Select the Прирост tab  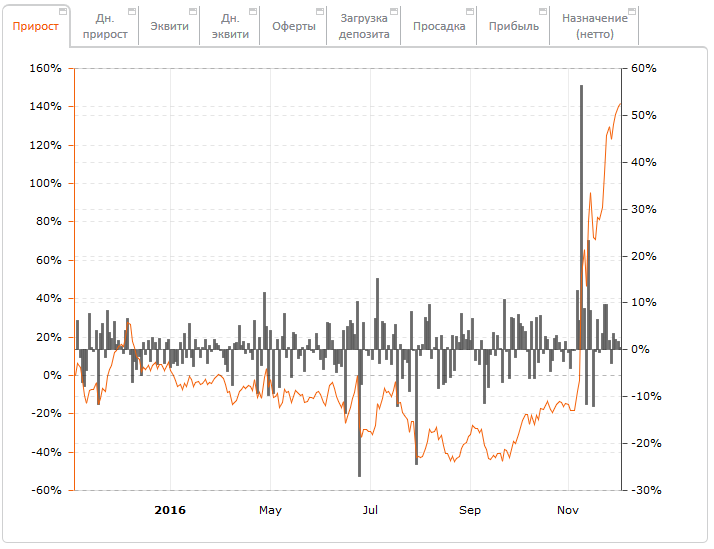[35, 27]
